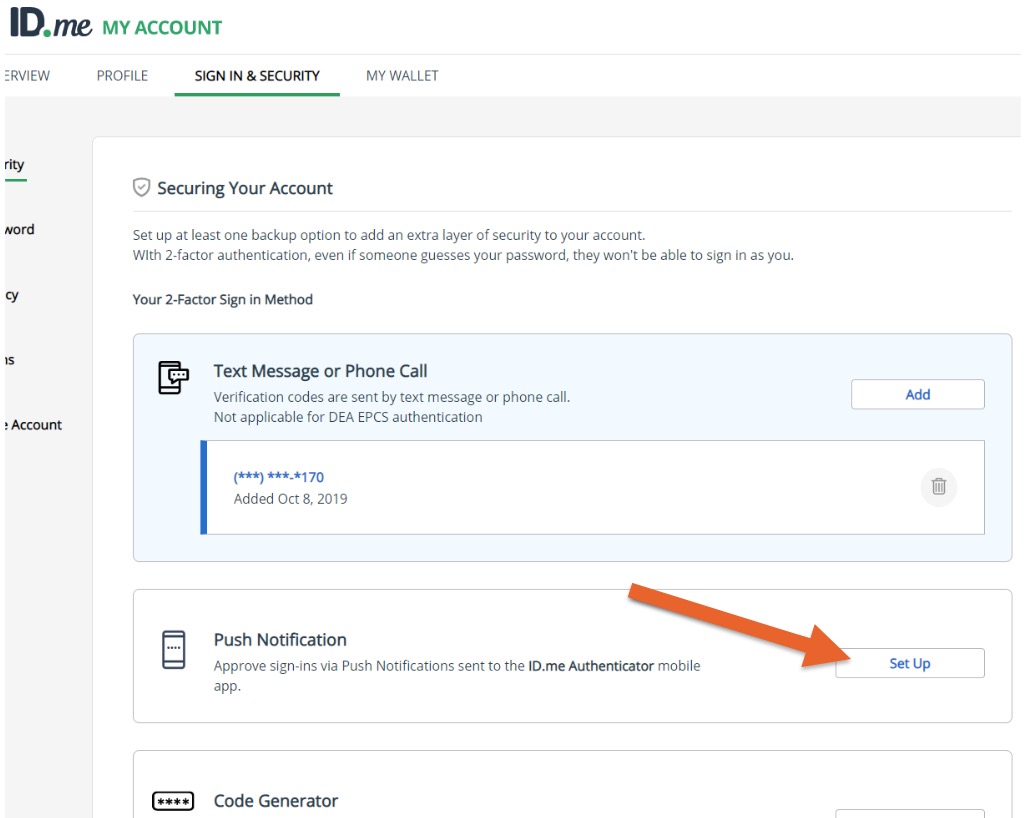
Task: Open the Close Account sidebar item
Action: (33, 425)
